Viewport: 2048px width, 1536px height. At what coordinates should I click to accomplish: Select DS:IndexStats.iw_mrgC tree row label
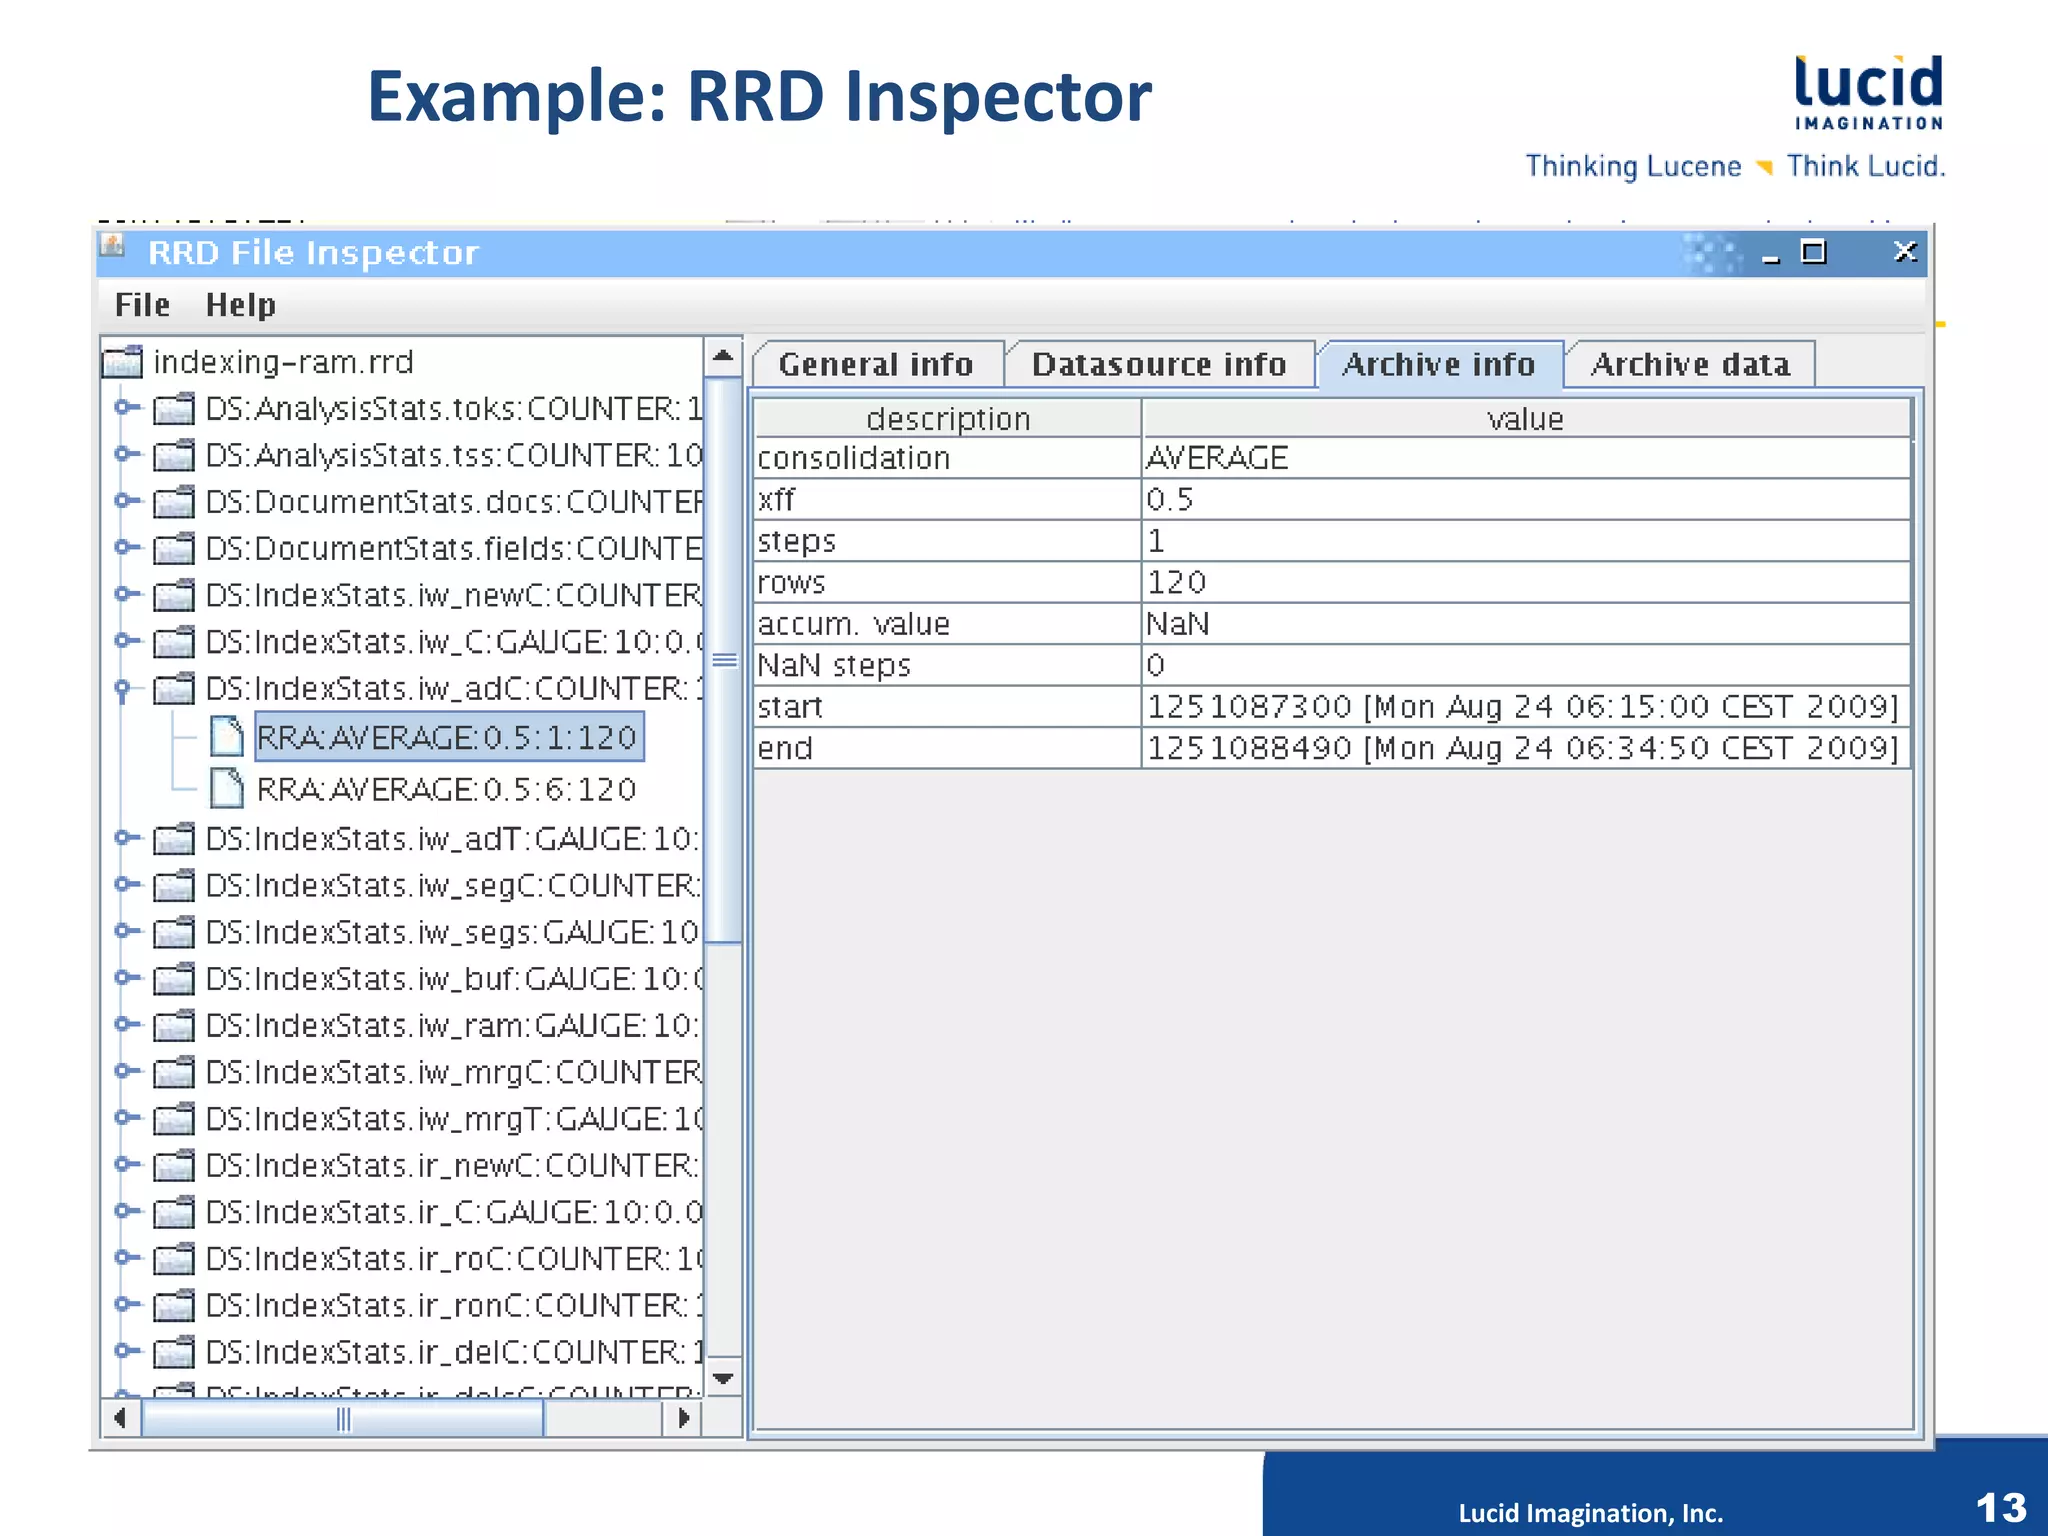(453, 1072)
